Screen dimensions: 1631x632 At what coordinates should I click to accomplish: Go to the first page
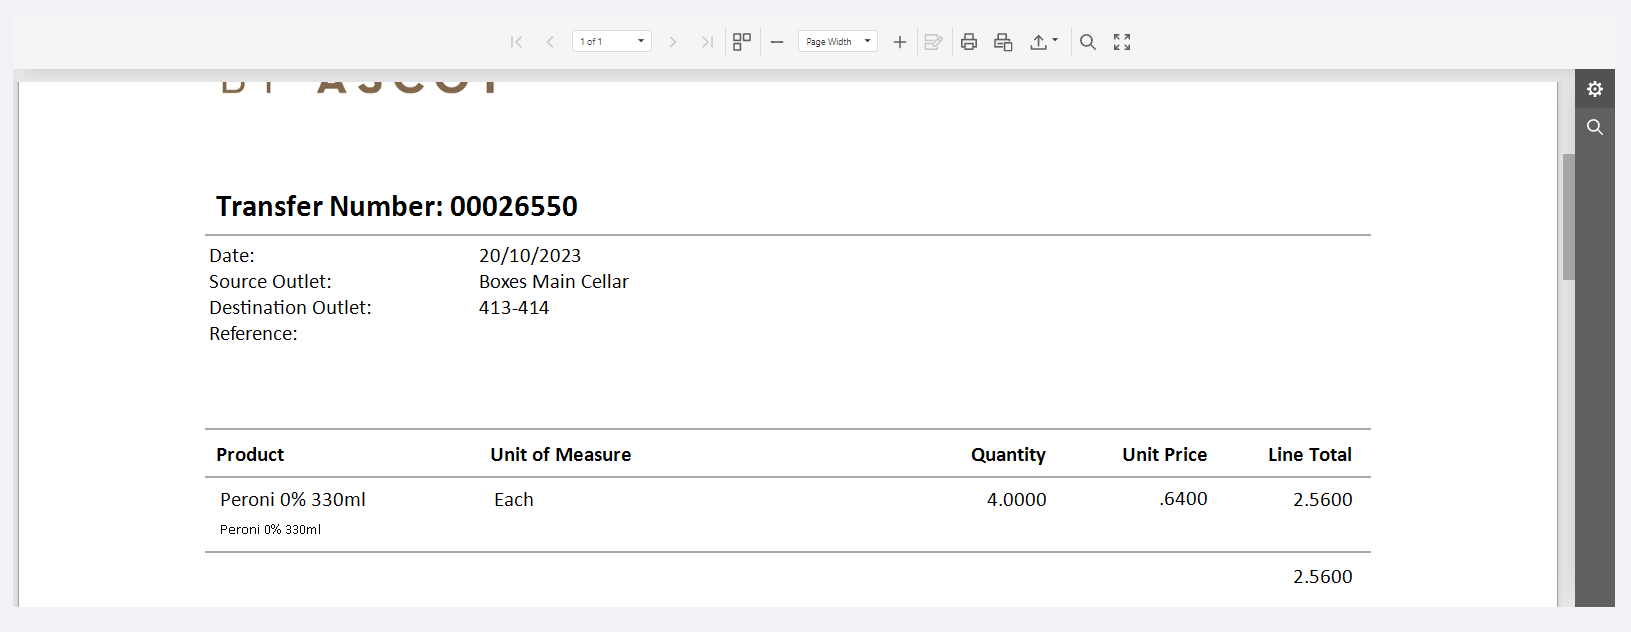tap(516, 42)
